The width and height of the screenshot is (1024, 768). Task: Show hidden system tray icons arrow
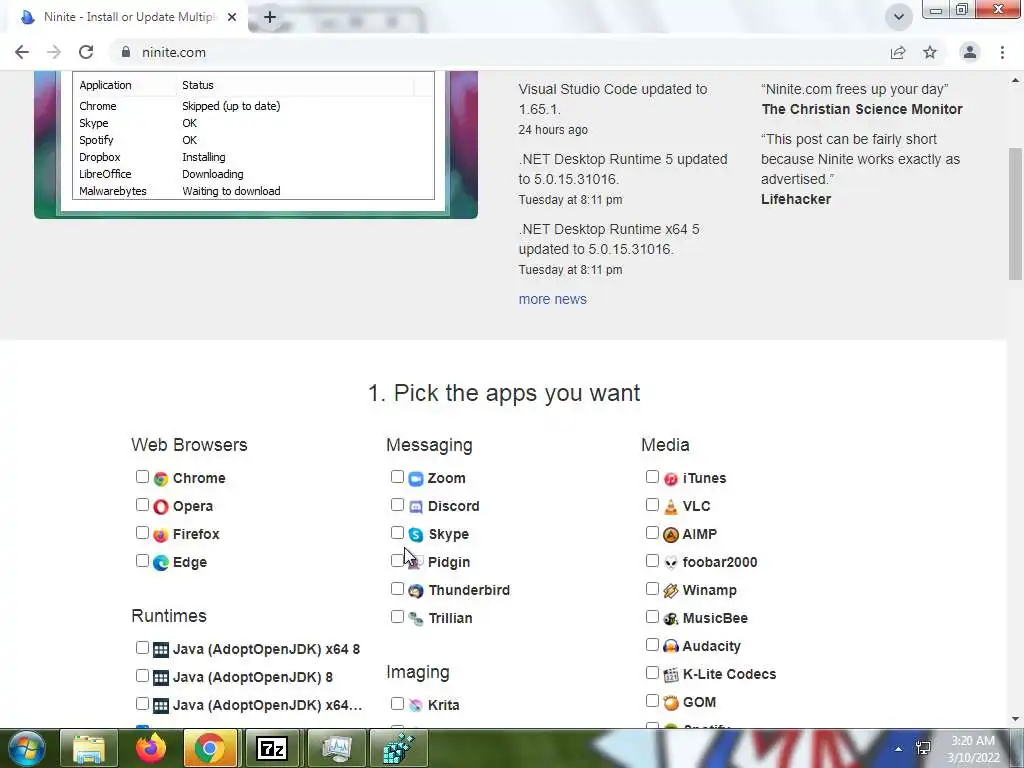pyautogui.click(x=899, y=749)
